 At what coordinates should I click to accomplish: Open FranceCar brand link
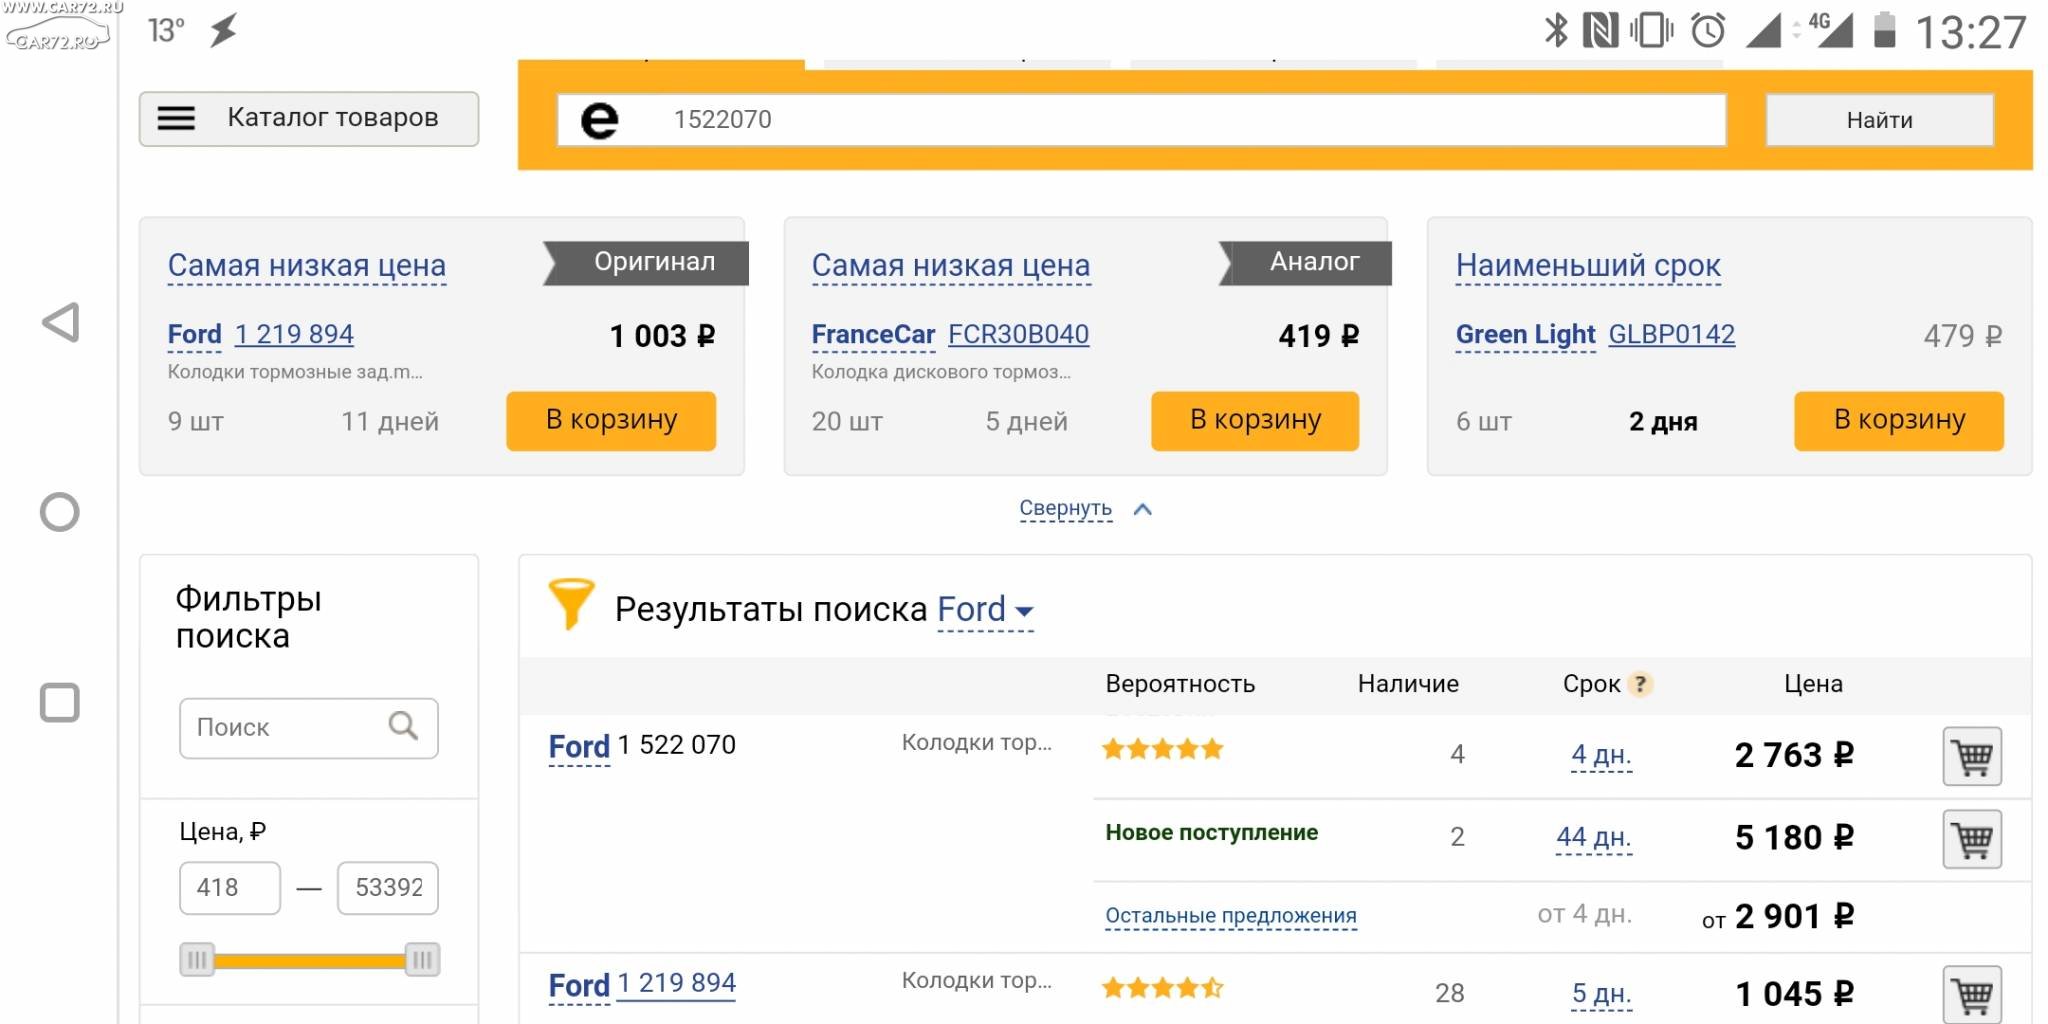pos(873,334)
